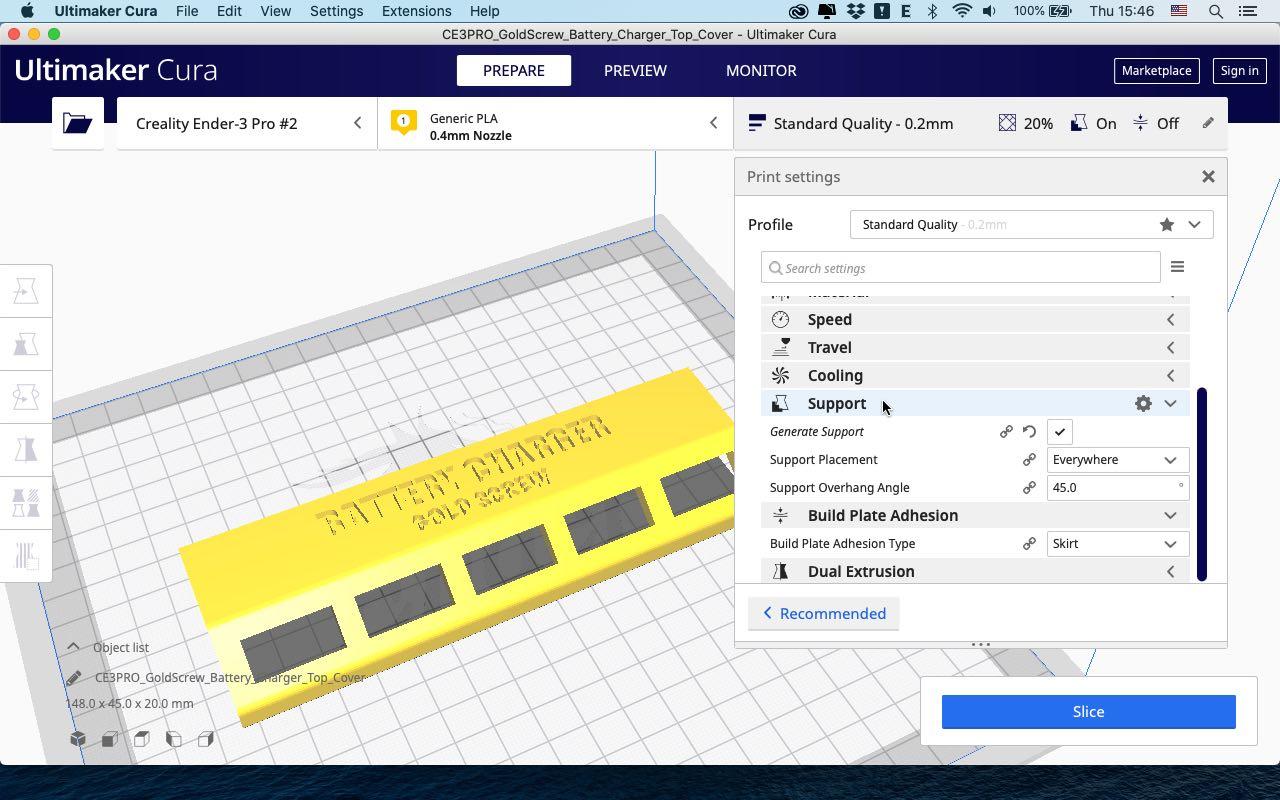1280x800 pixels.
Task: Switch to left side view cube icon
Action: (174, 739)
